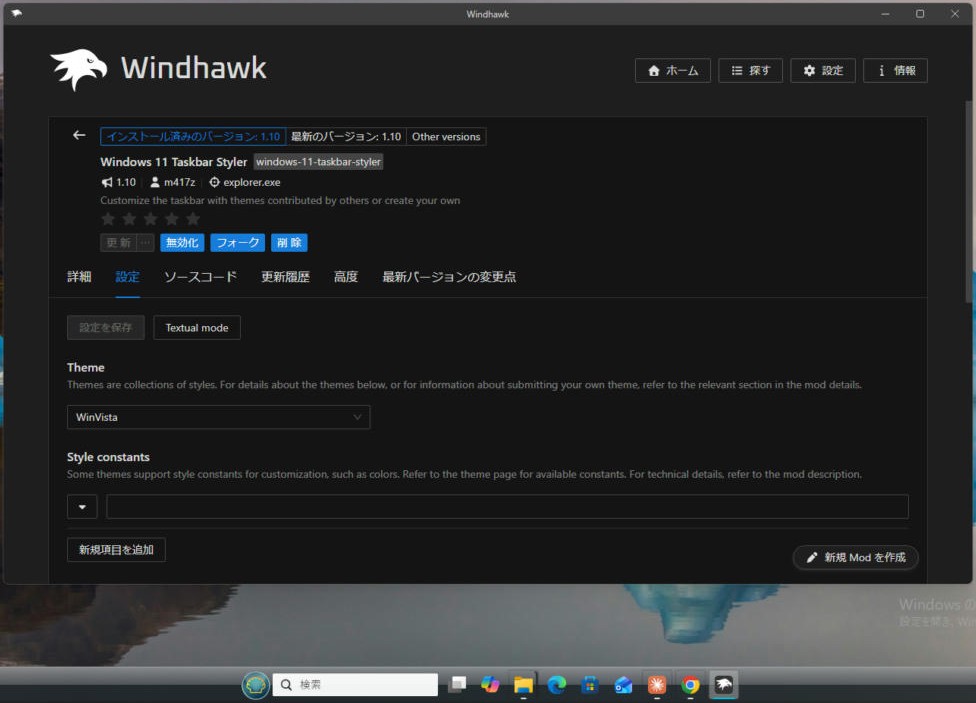Viewport: 976px width, 703px height.
Task: Launch Google Chrome from the taskbar
Action: 690,685
